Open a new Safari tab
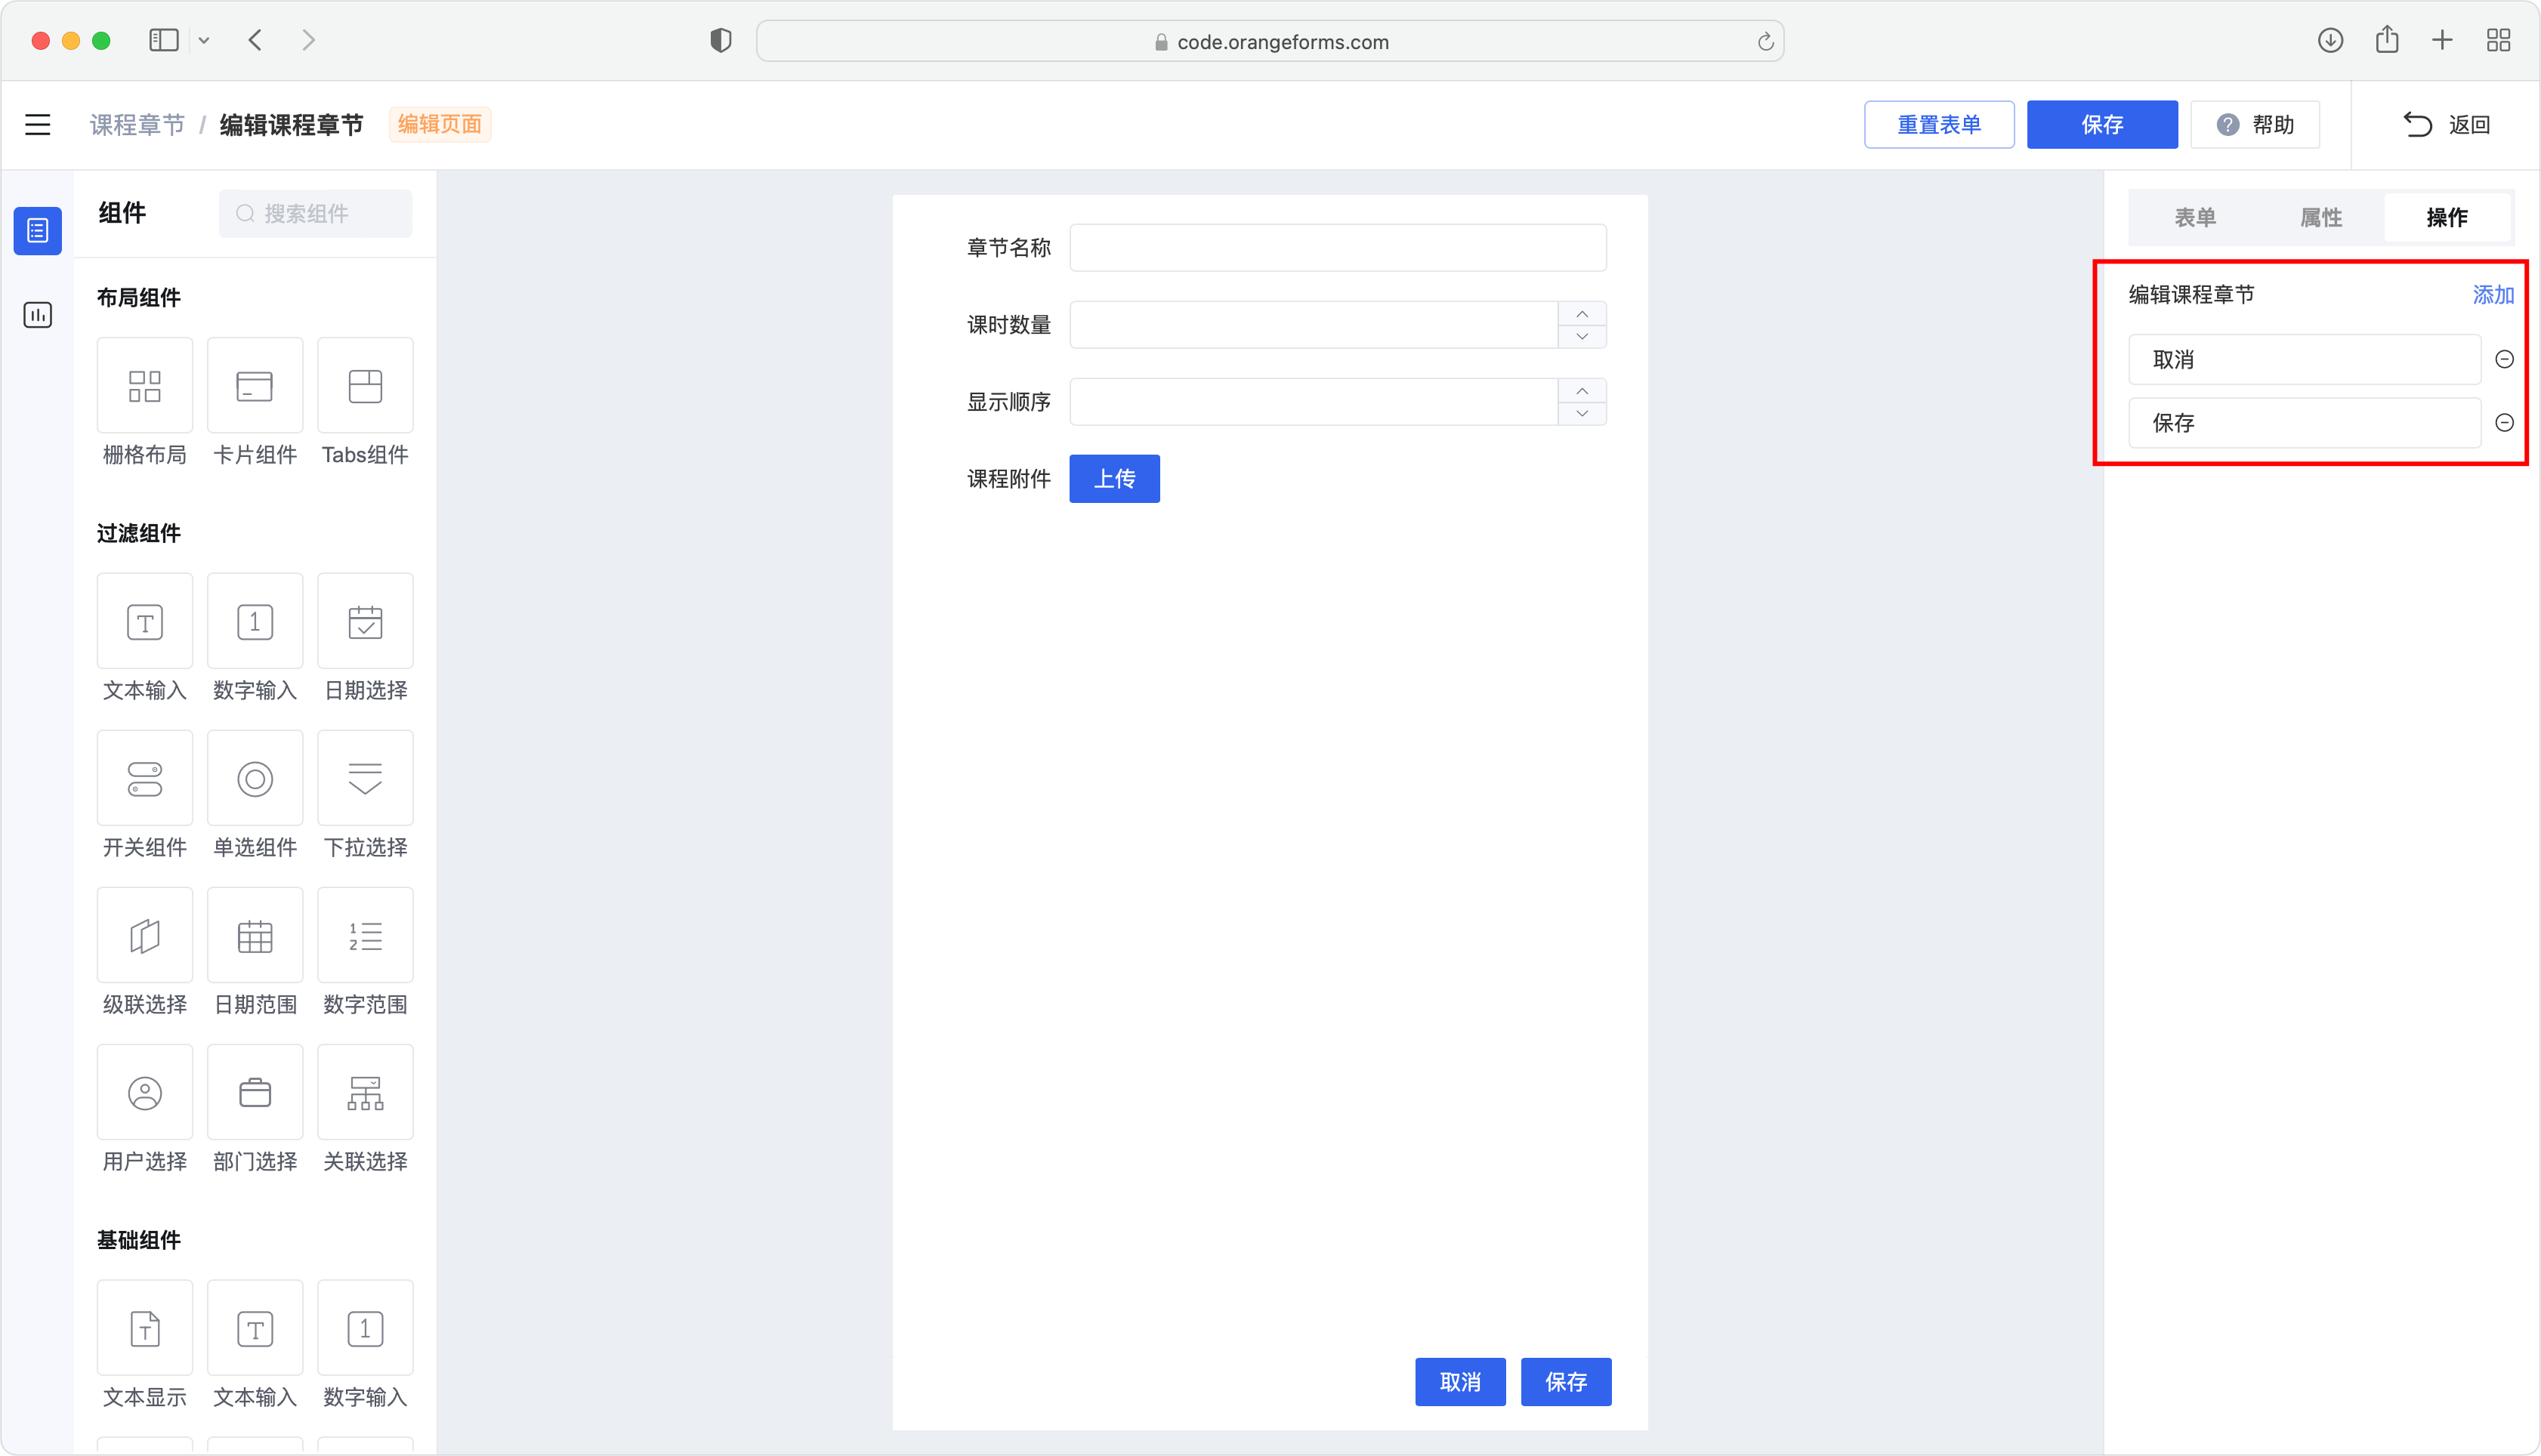 pos(2442,40)
